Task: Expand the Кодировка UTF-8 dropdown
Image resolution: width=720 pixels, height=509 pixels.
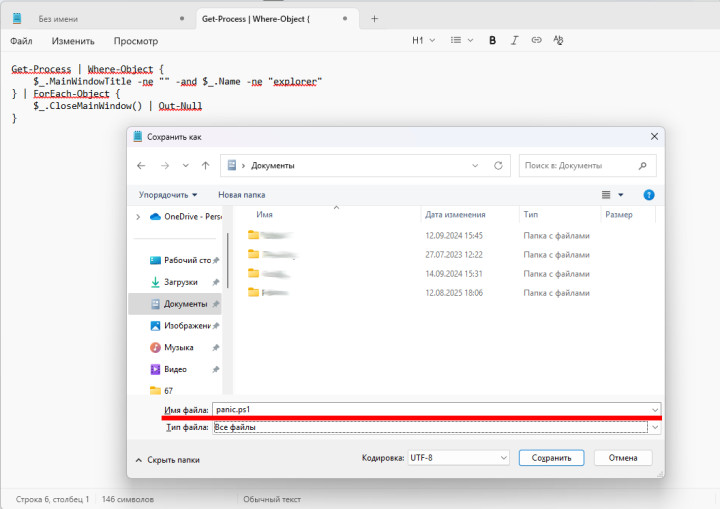Action: point(501,458)
